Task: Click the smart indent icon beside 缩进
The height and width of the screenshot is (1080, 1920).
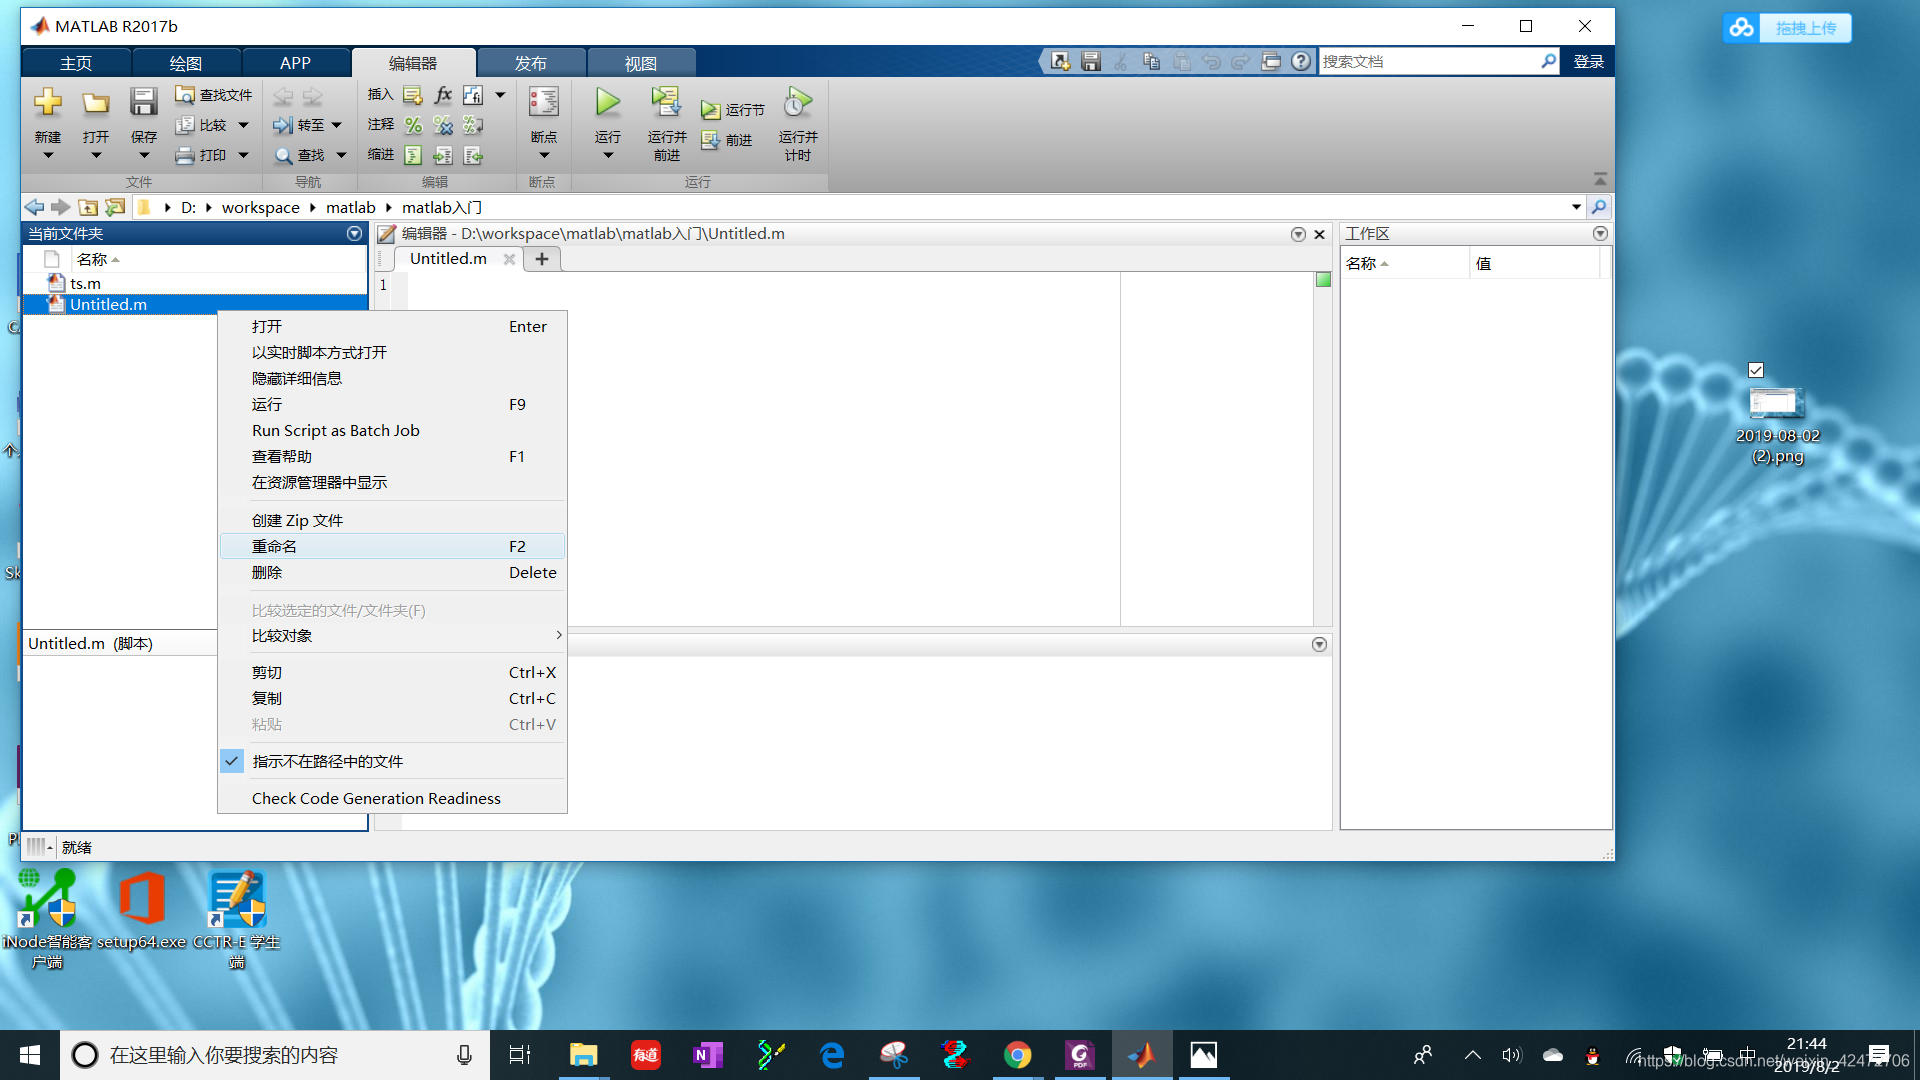Action: [413, 155]
